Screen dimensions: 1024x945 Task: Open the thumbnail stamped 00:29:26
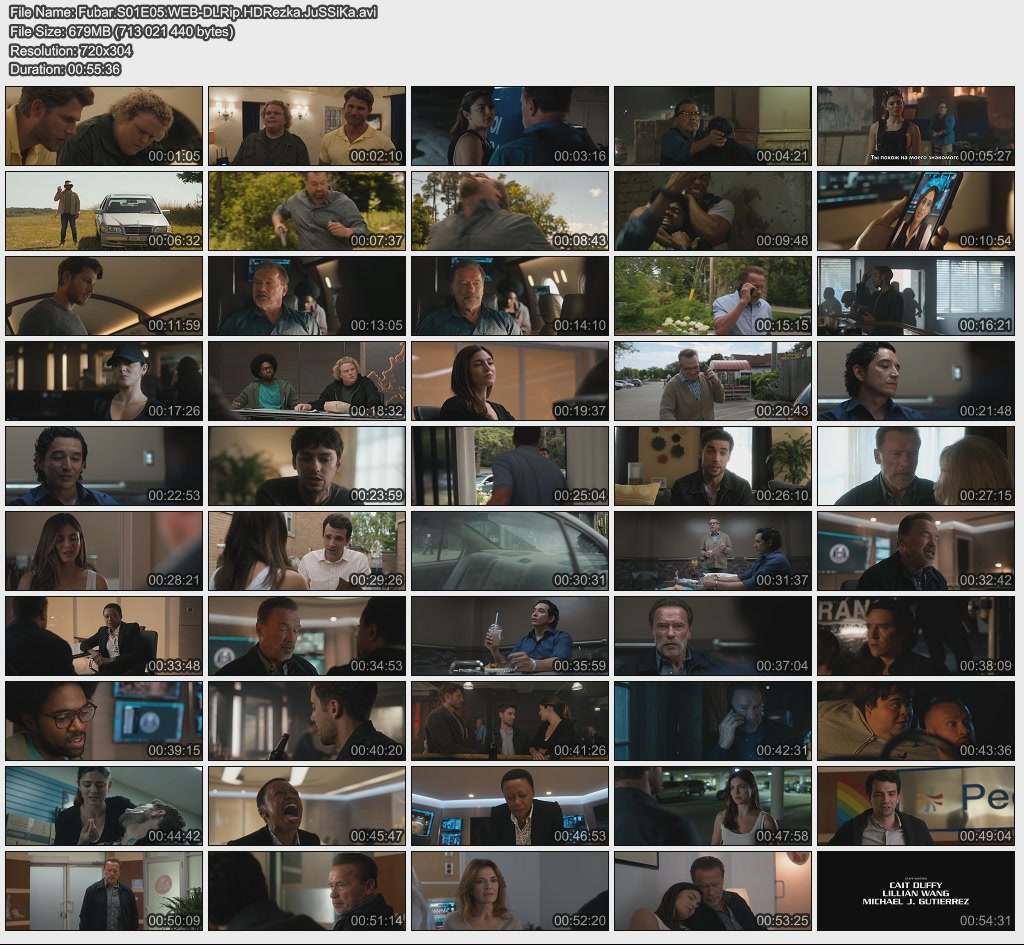(307, 551)
